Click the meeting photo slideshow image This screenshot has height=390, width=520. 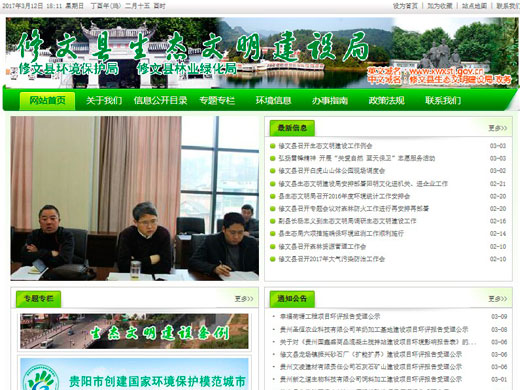(x=135, y=198)
